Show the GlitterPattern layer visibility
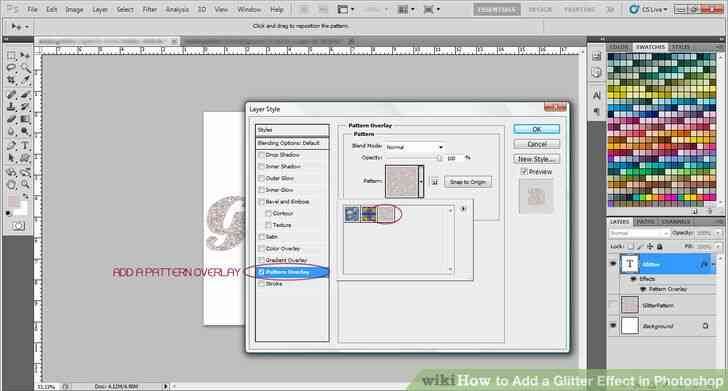 613,306
